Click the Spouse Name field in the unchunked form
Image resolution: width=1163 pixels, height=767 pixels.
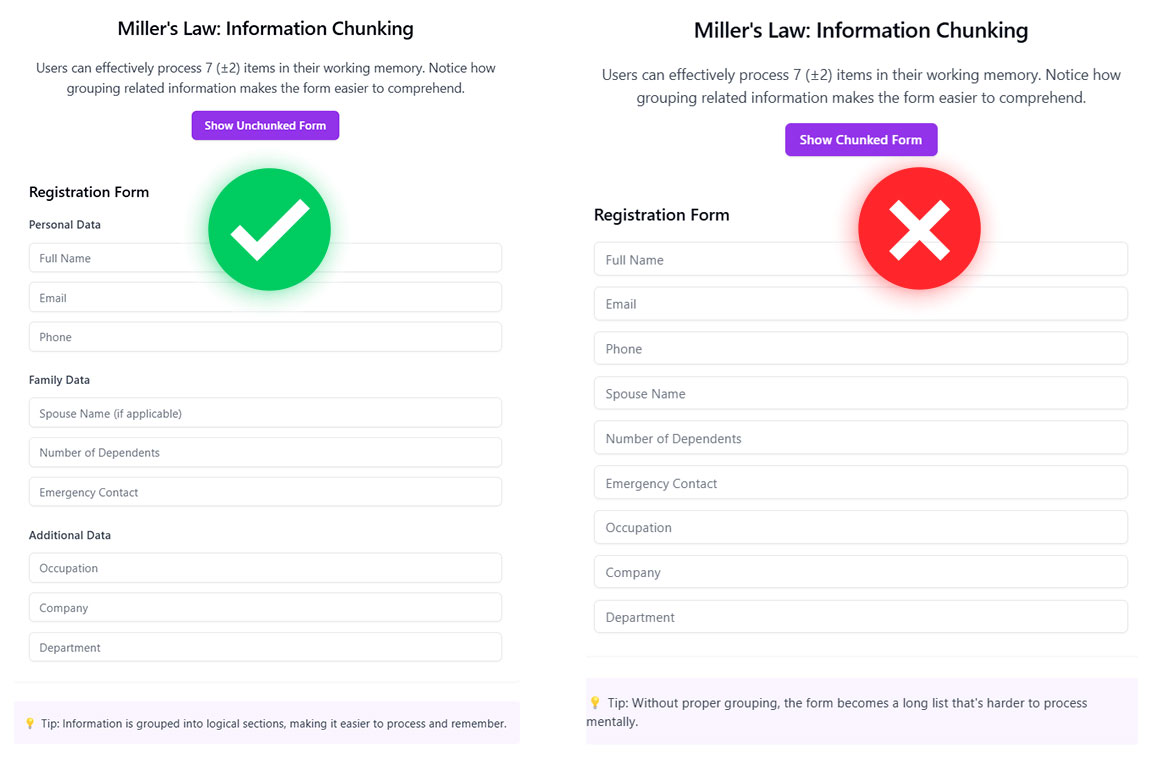[x=860, y=394]
